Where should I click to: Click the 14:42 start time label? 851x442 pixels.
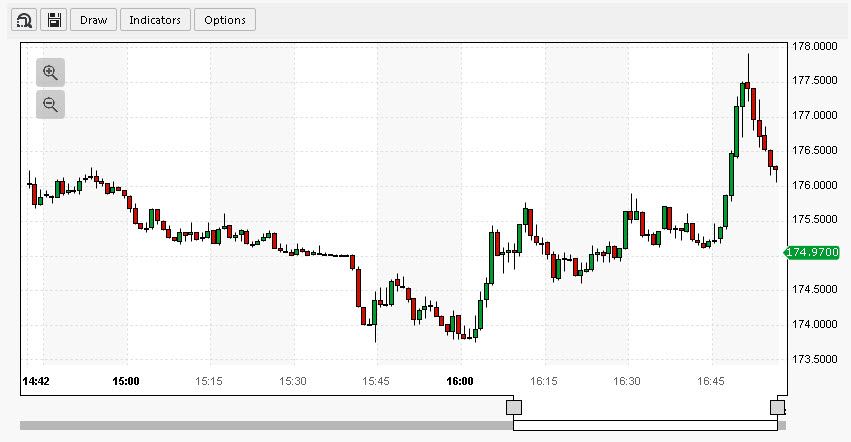[x=37, y=381]
